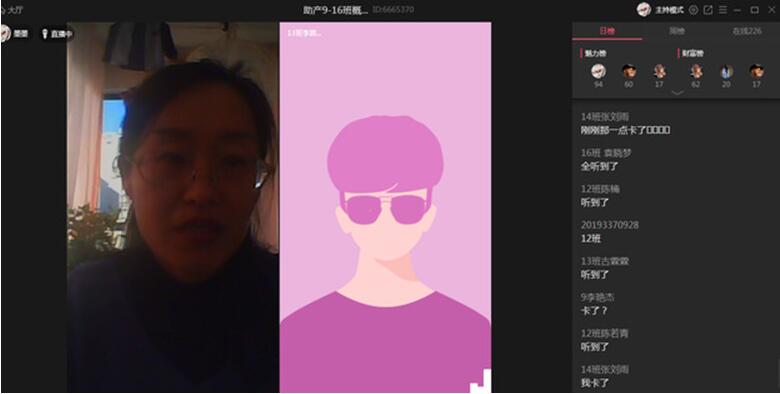780x394 pixels.
Task: Open the diamond-shaped icon in title bar
Action: point(693,10)
